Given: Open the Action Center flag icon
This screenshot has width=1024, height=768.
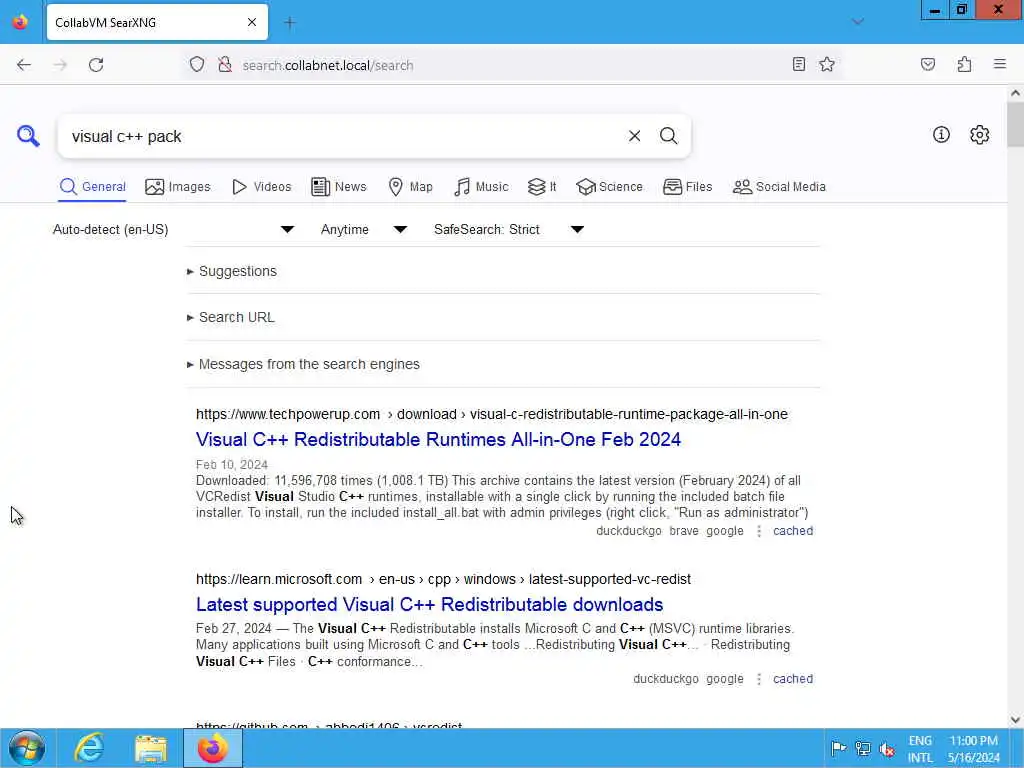Looking at the screenshot, I should click(x=839, y=748).
